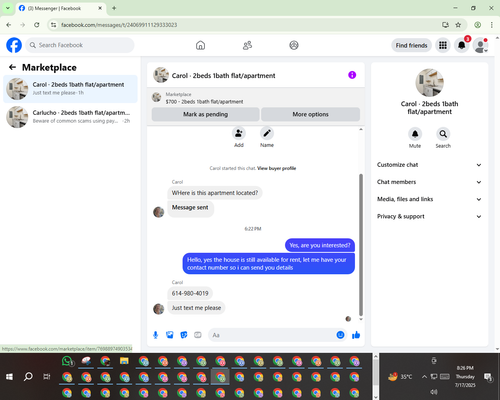Click the voice clip microphone icon
Viewport: 500px width, 400px height.
[x=155, y=335]
